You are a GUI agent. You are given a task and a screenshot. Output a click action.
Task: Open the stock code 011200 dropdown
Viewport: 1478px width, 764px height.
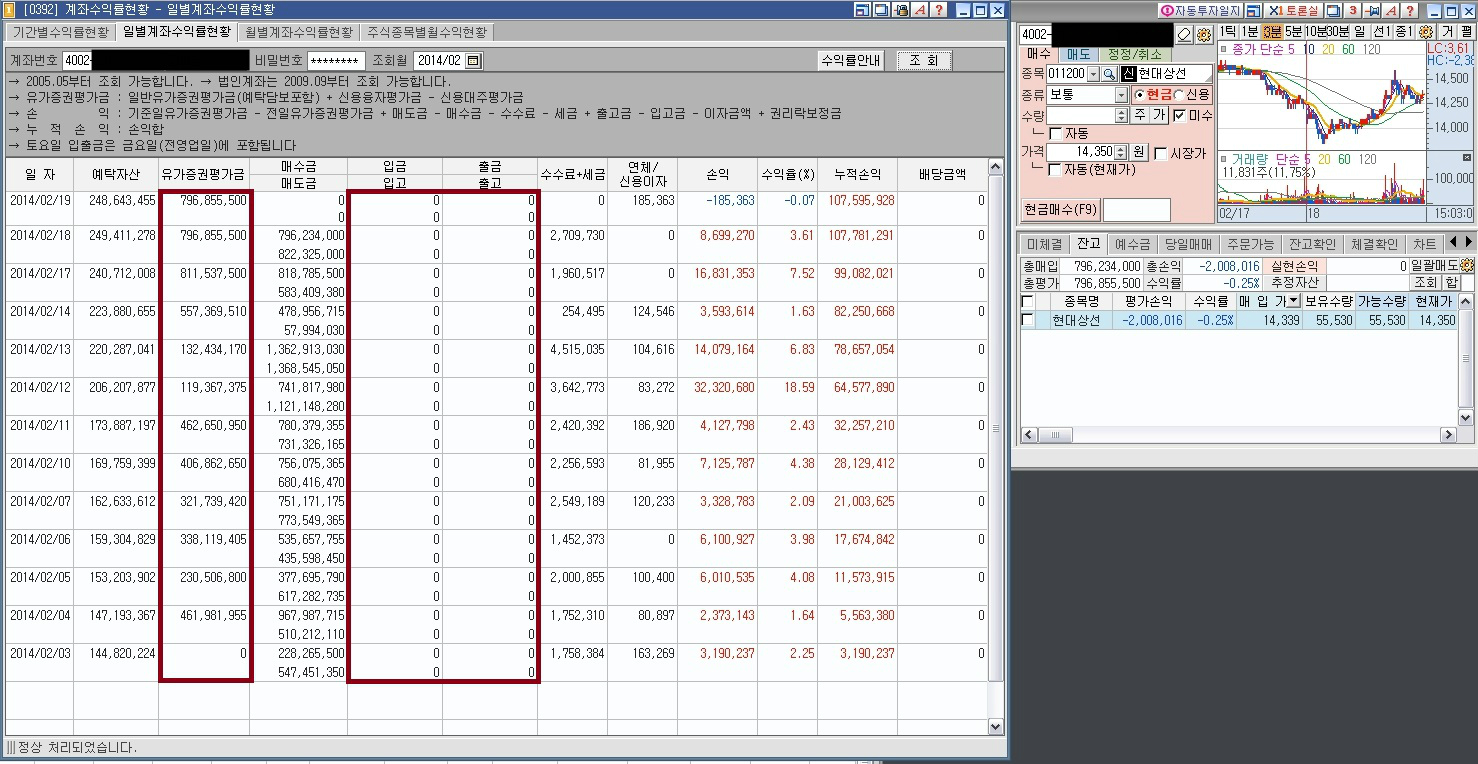click(x=1092, y=74)
